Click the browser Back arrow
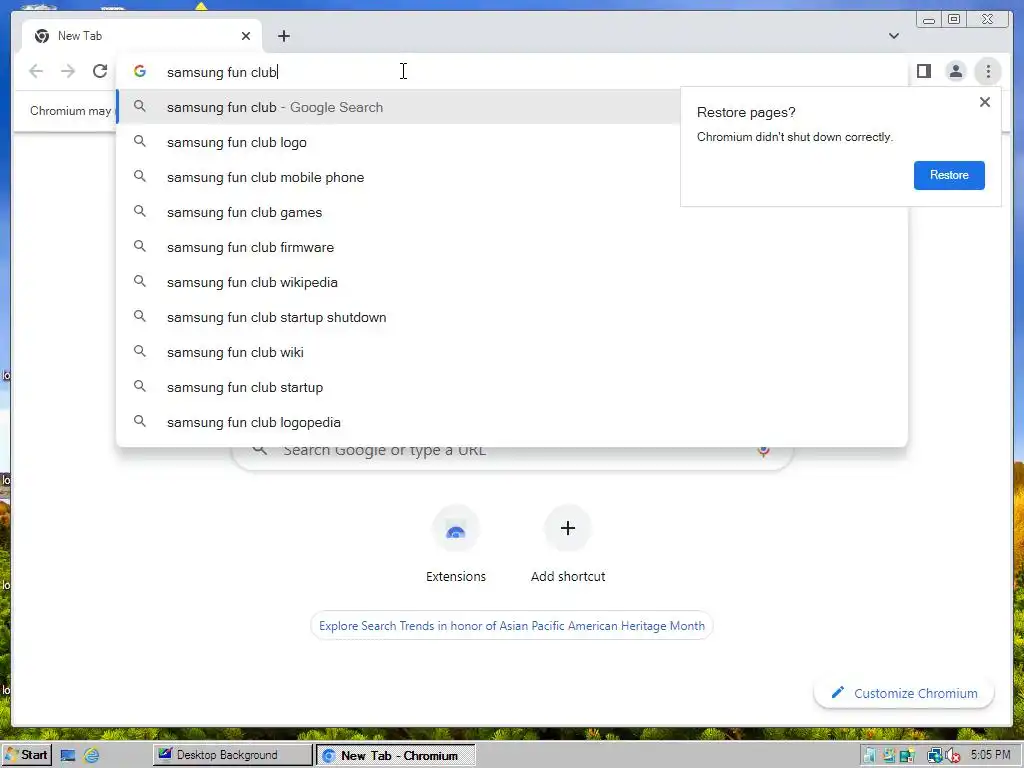Image resolution: width=1024 pixels, height=768 pixels. 36,71
